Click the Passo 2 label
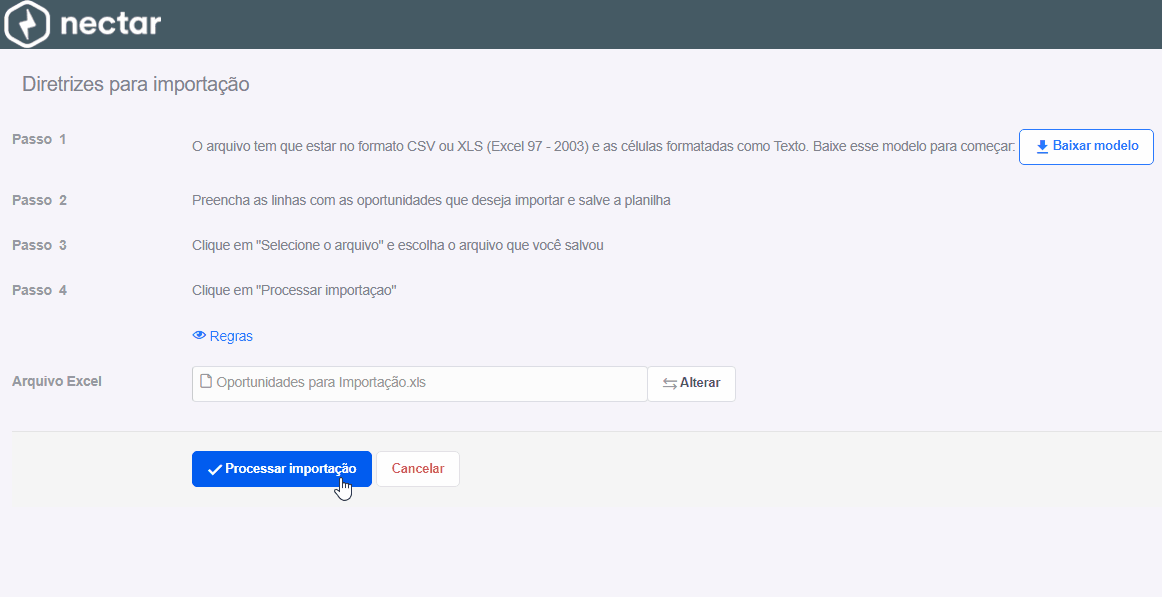Viewport: 1162px width, 597px height. 39,200
